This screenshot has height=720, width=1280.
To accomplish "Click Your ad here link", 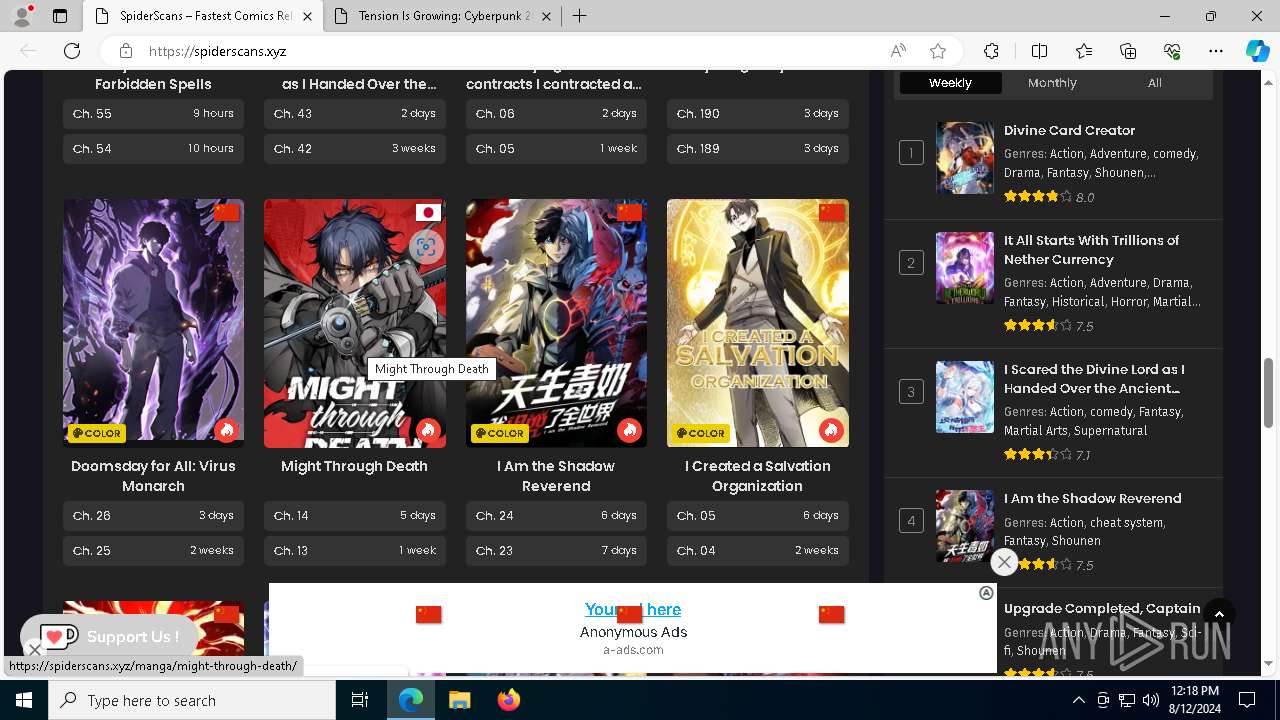I will tap(633, 609).
